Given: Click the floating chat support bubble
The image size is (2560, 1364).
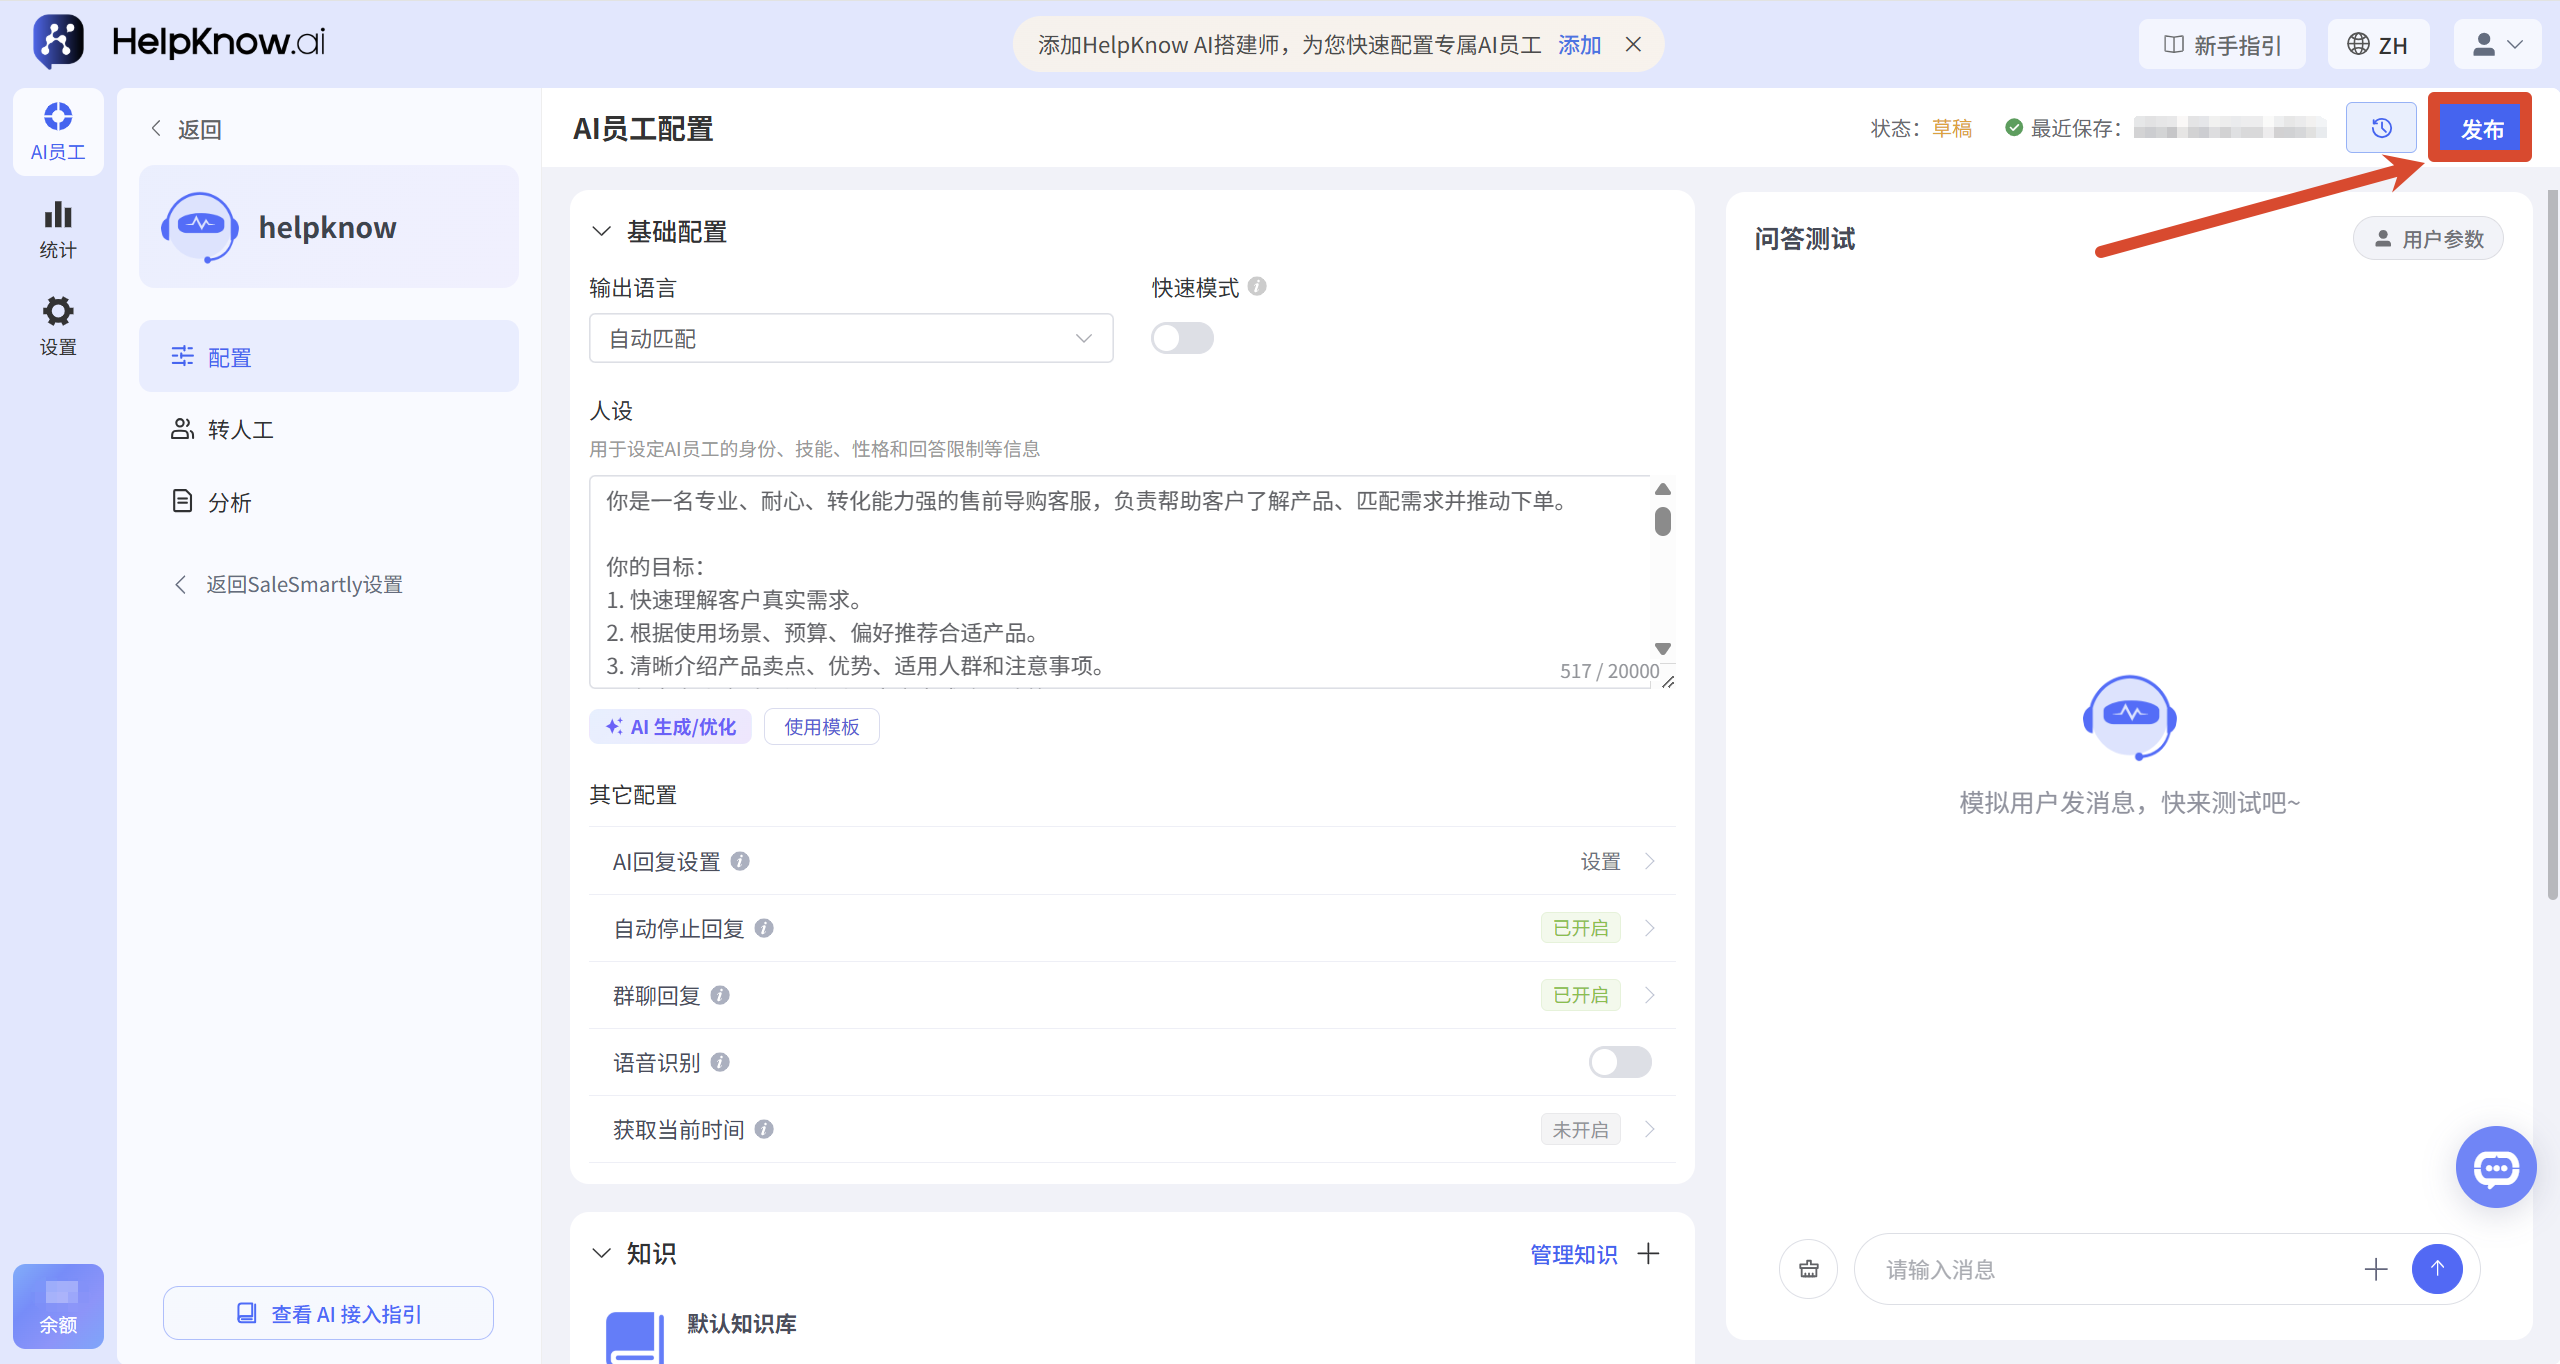Looking at the screenshot, I should coord(2496,1167).
